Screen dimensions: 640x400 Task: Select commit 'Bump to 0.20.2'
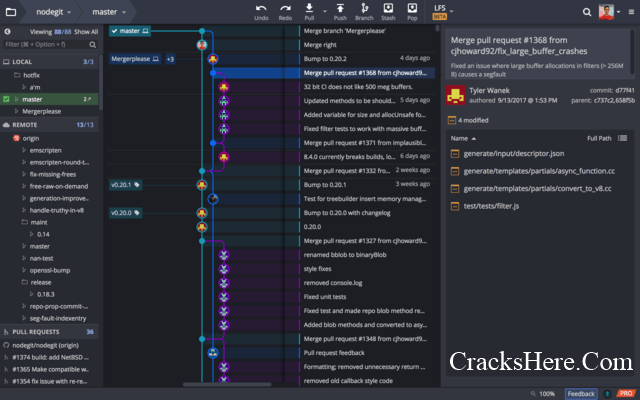[325, 59]
